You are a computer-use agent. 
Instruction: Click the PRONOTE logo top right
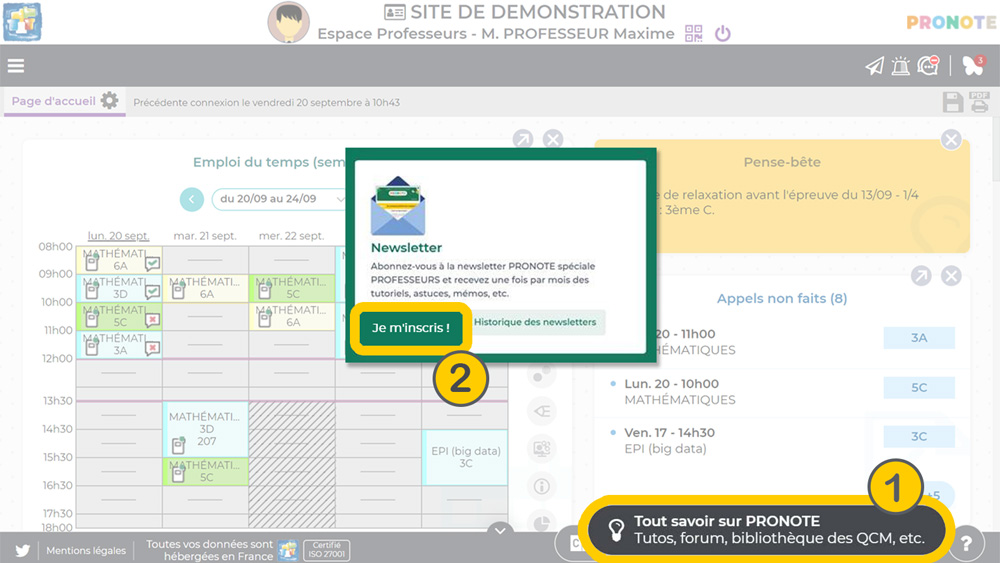point(951,22)
